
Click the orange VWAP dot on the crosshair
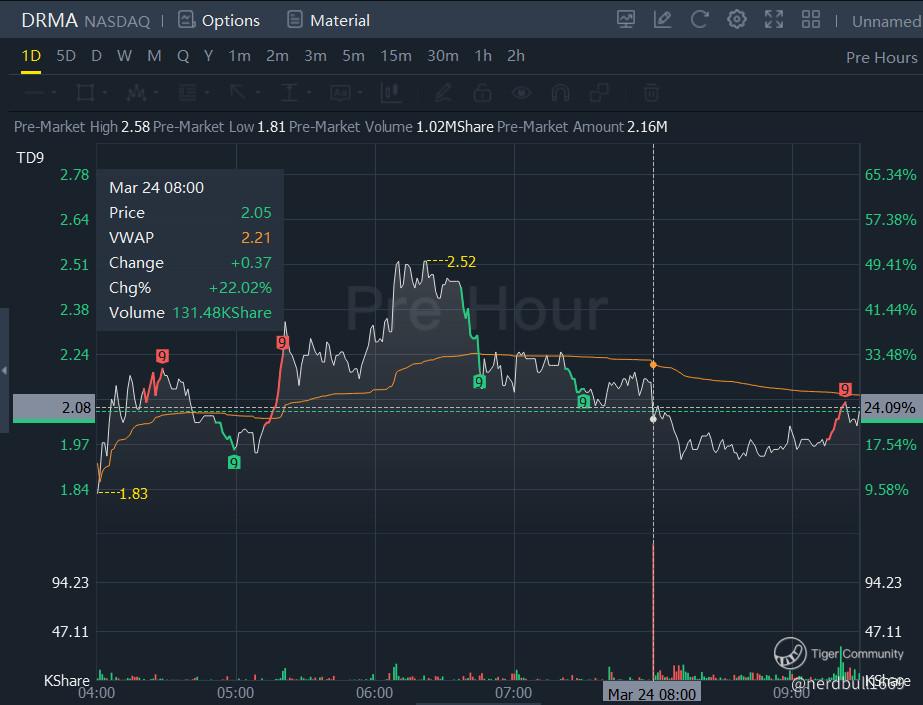[x=653, y=365]
